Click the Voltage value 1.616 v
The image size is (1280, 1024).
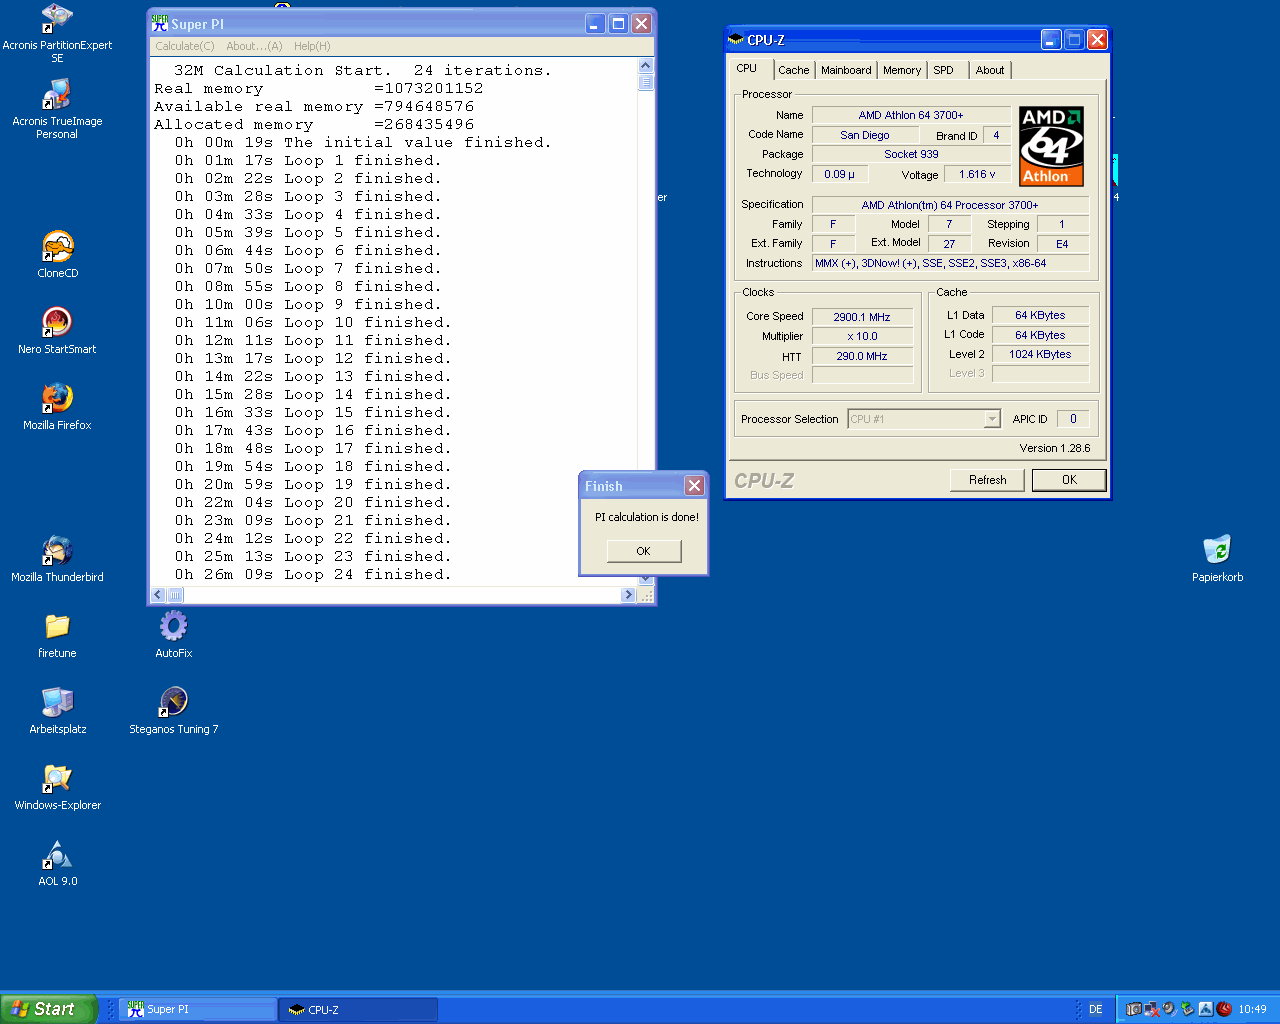coord(977,174)
